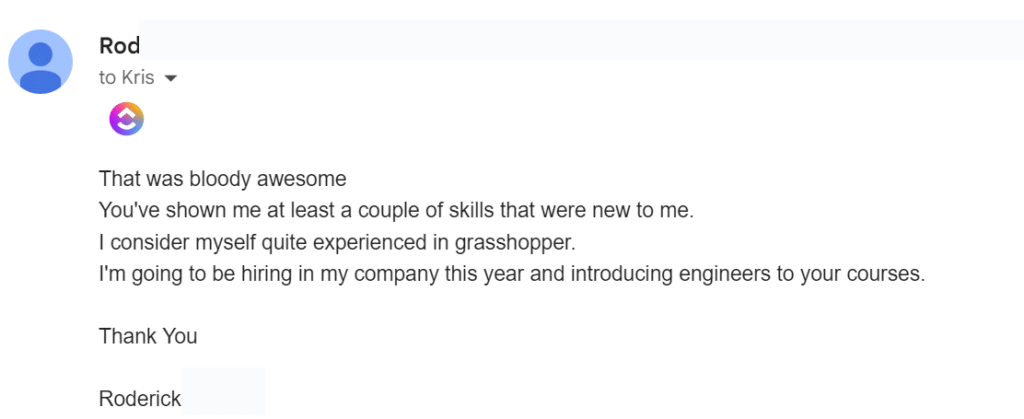Click the sender name Rod
Image resolution: width=1024 pixels, height=419 pixels.
pos(119,45)
